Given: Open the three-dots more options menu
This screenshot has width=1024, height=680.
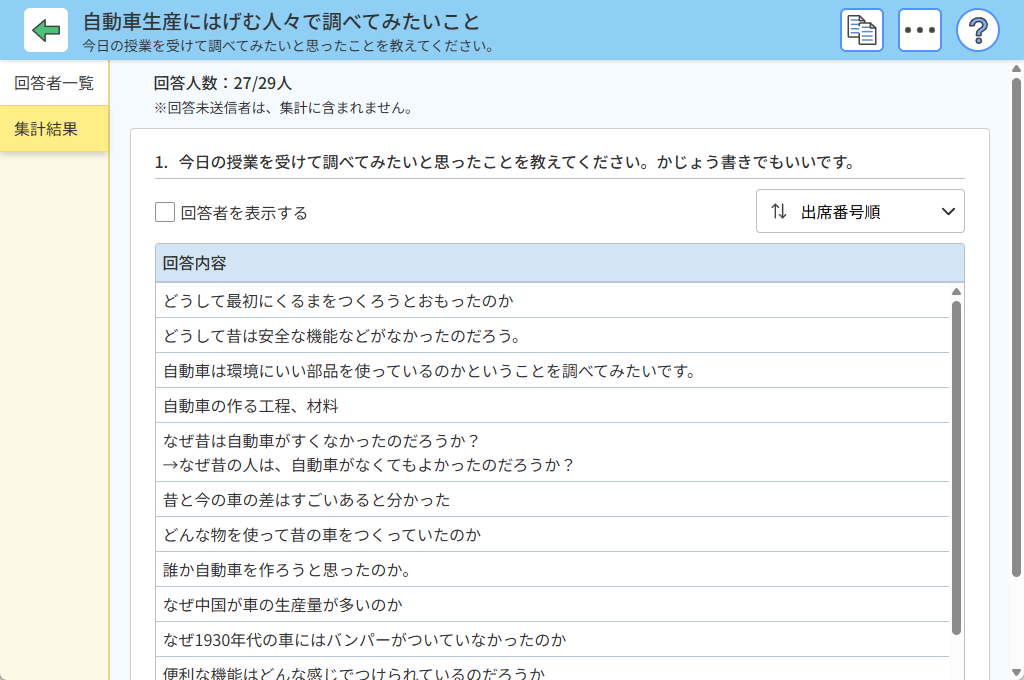Looking at the screenshot, I should coord(919,30).
